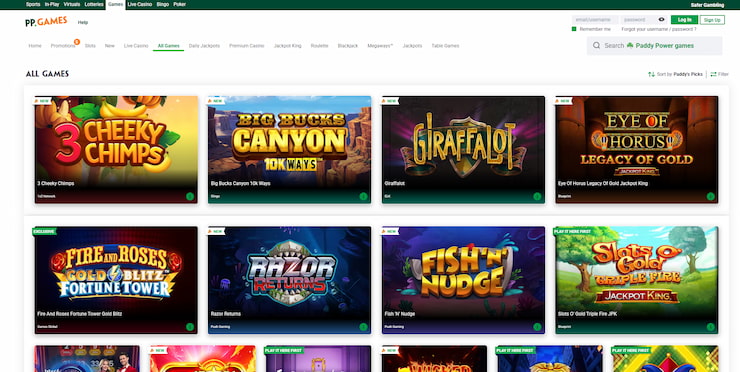Image resolution: width=740 pixels, height=372 pixels.
Task: Open the Megaways tab
Action: click(380, 46)
